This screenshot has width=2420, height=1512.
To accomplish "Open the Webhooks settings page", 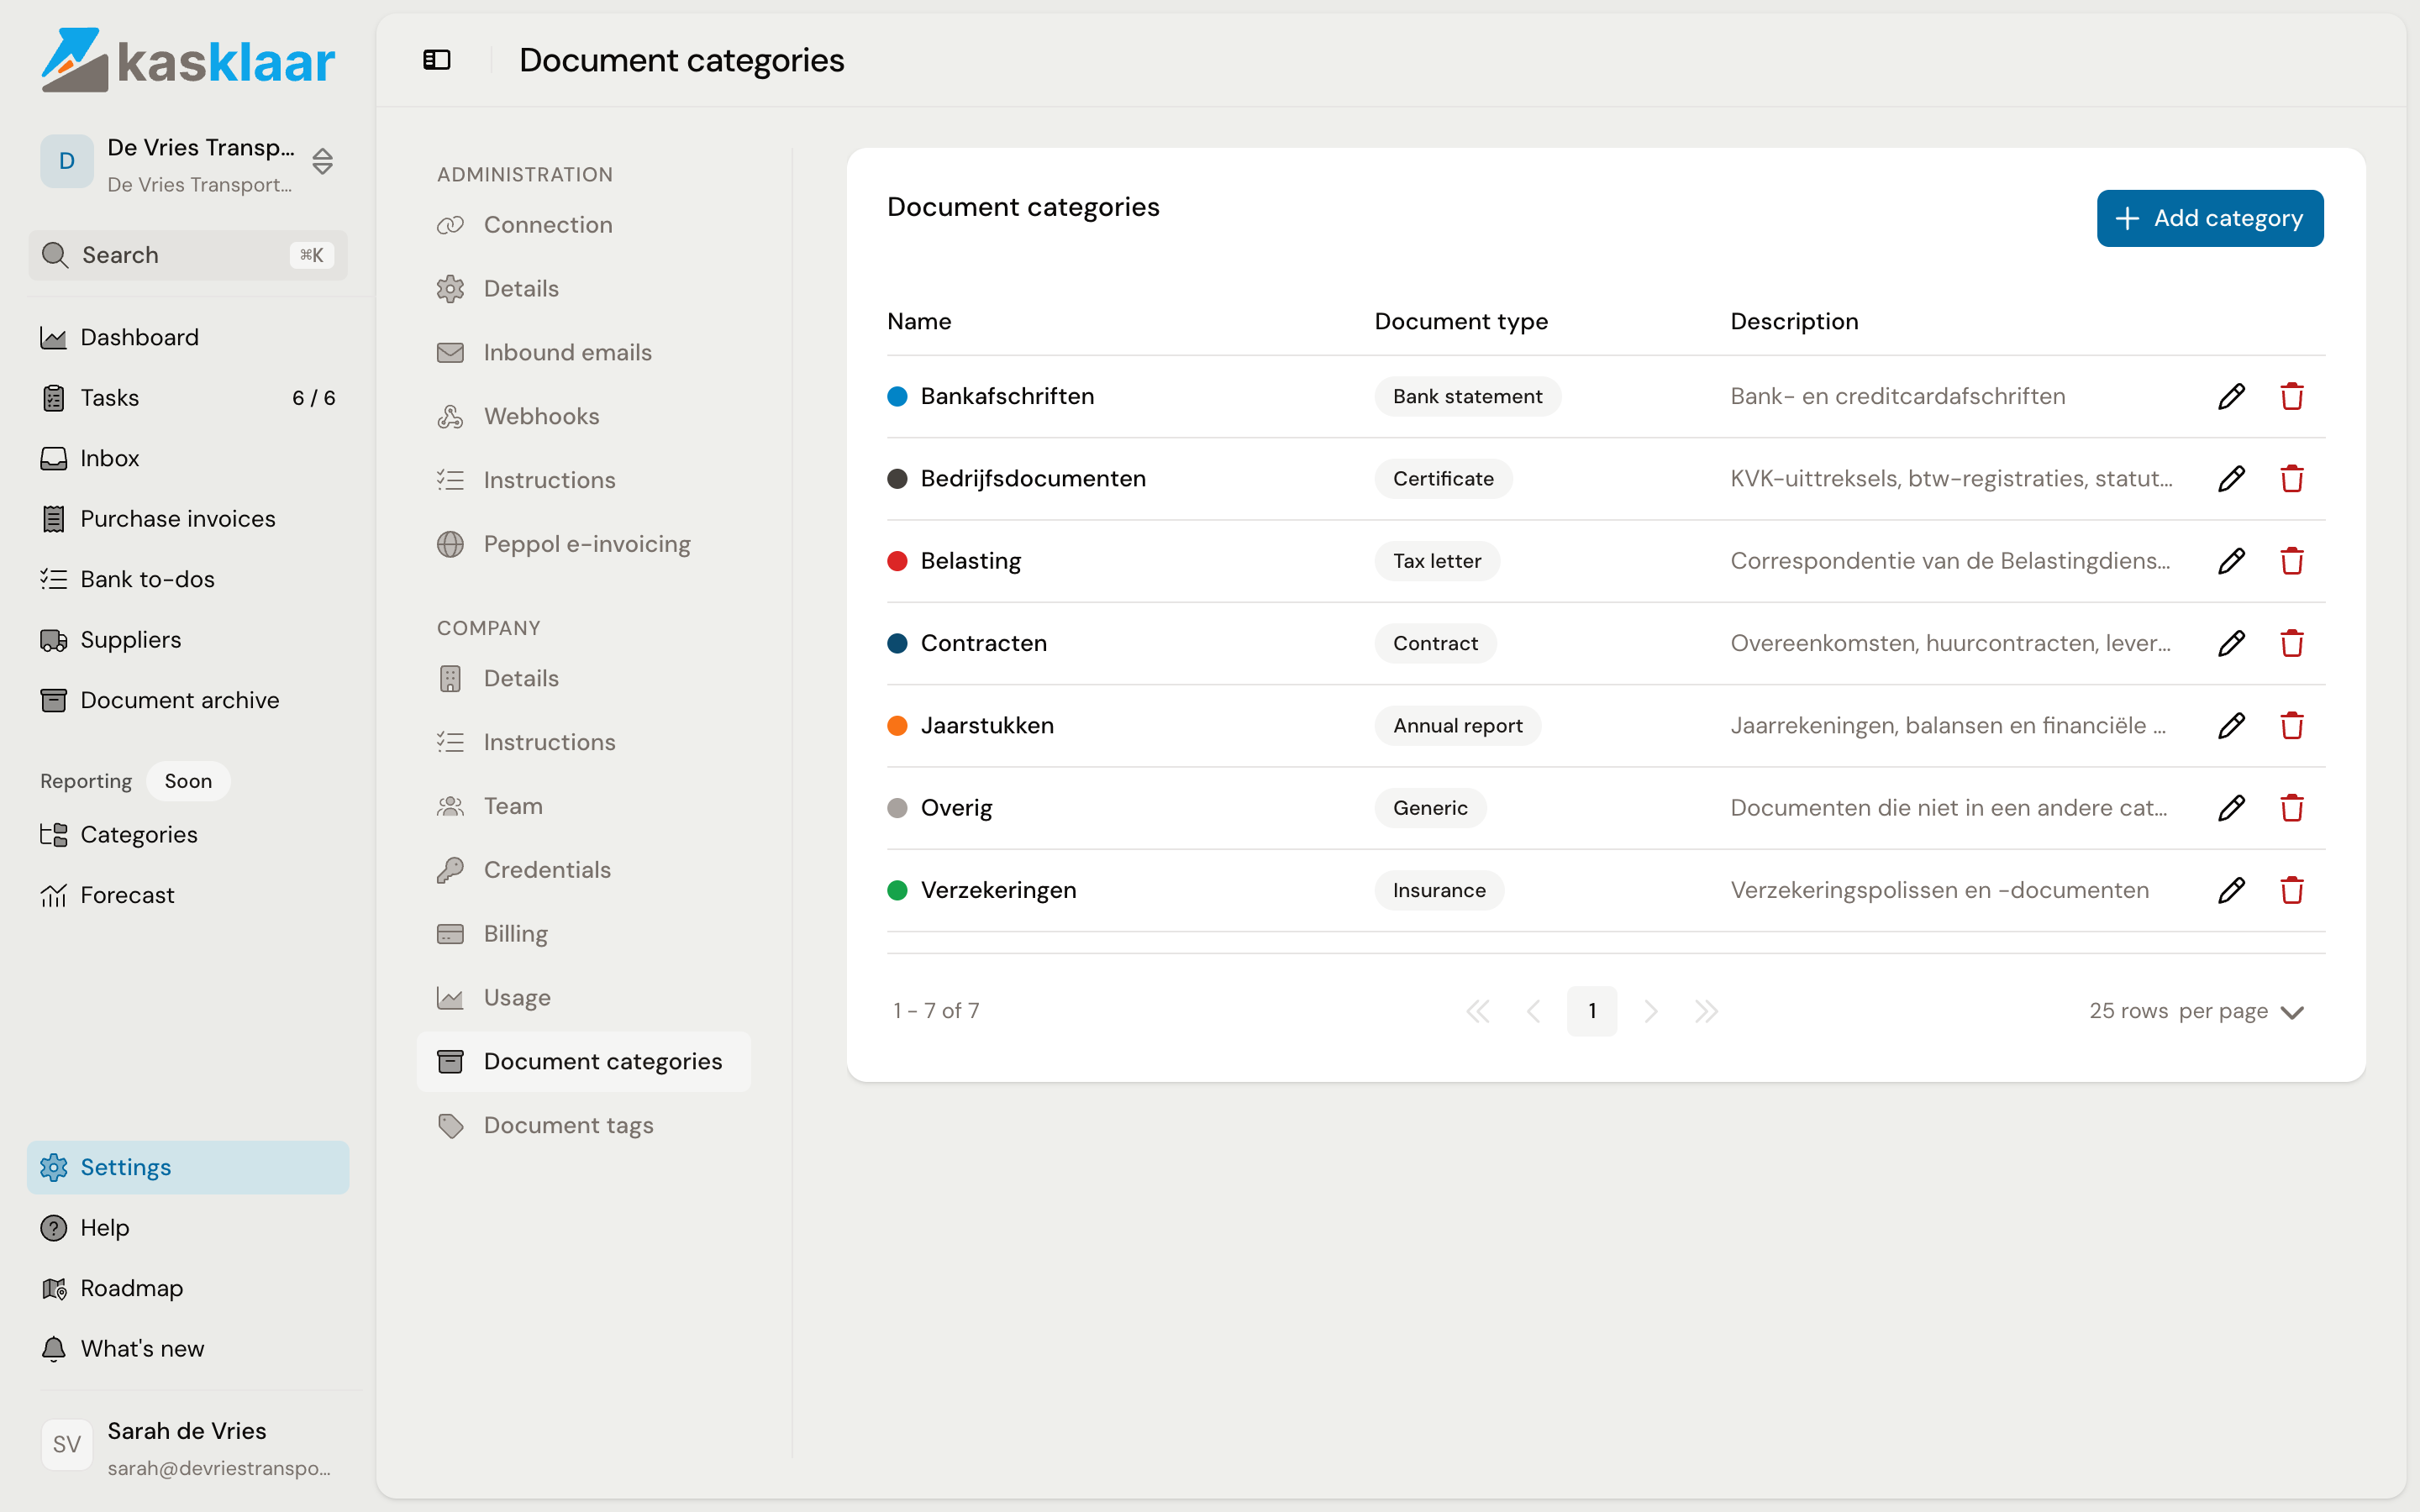I will coord(584,416).
